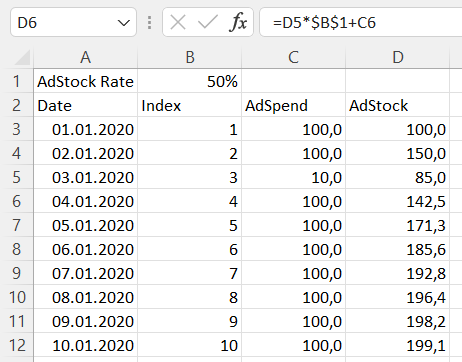Select the AdSpend cell with 10,0
This screenshot has height=362, width=462.
294,177
